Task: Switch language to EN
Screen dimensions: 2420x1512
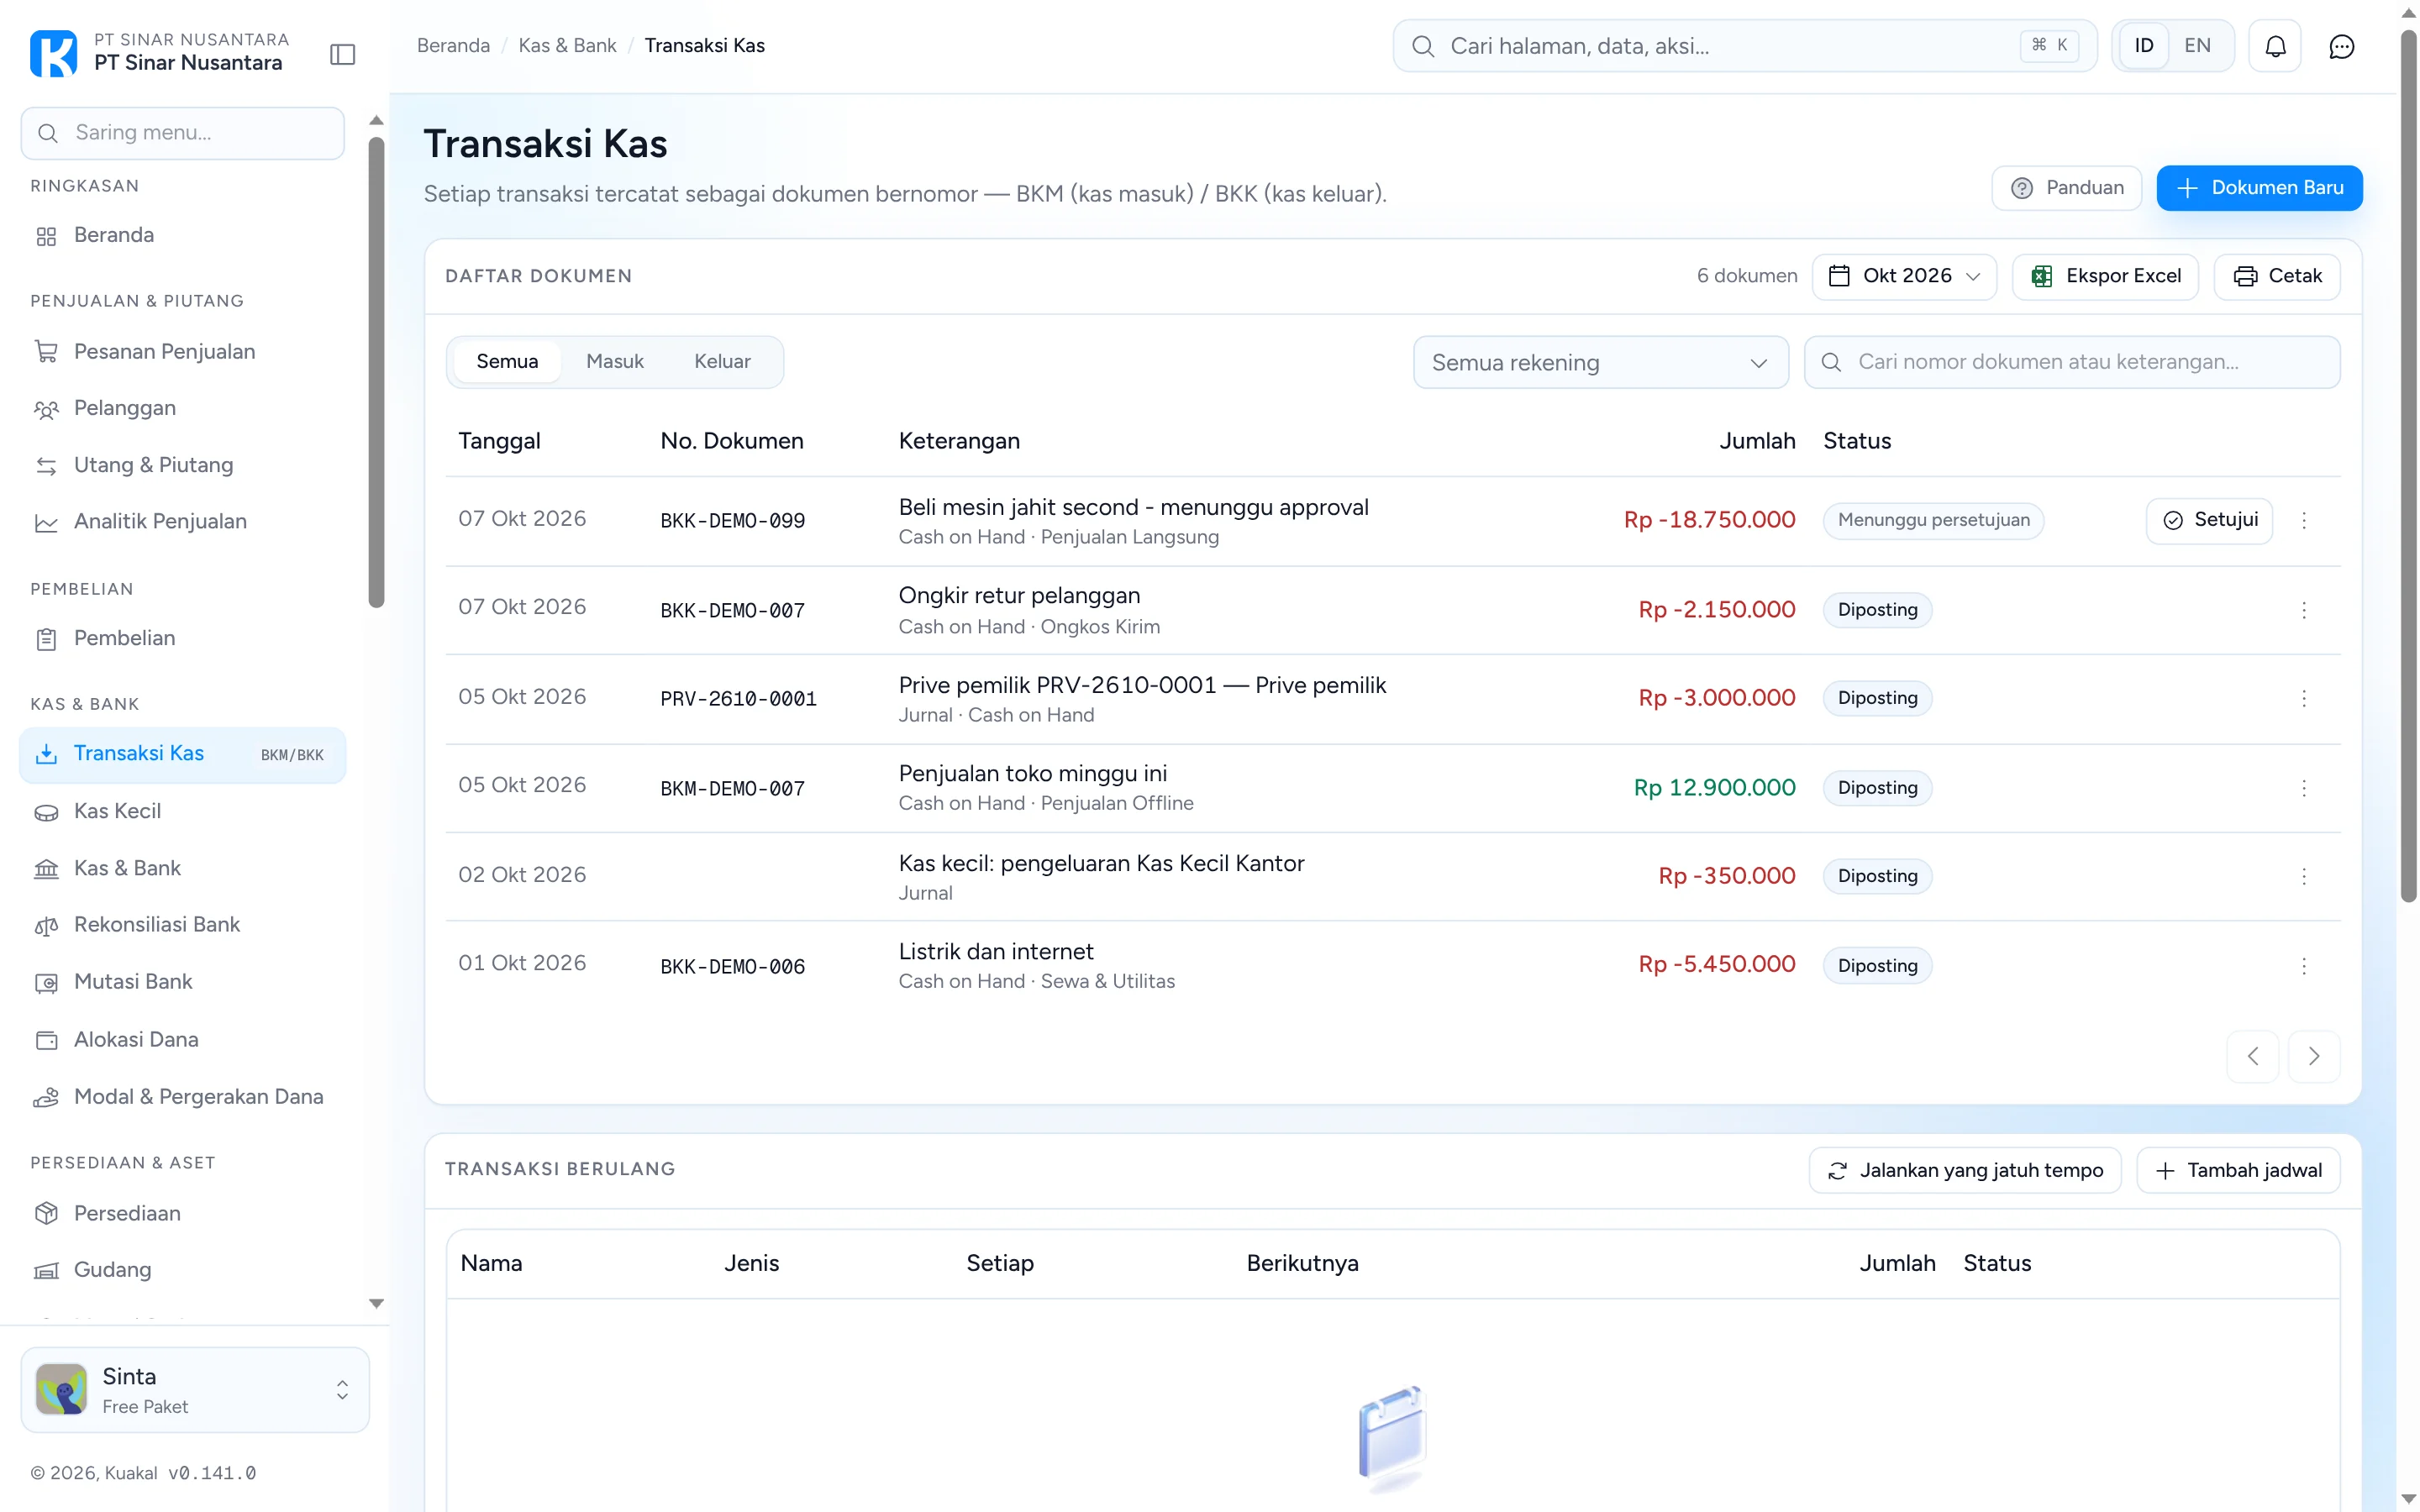Action: 2197,46
